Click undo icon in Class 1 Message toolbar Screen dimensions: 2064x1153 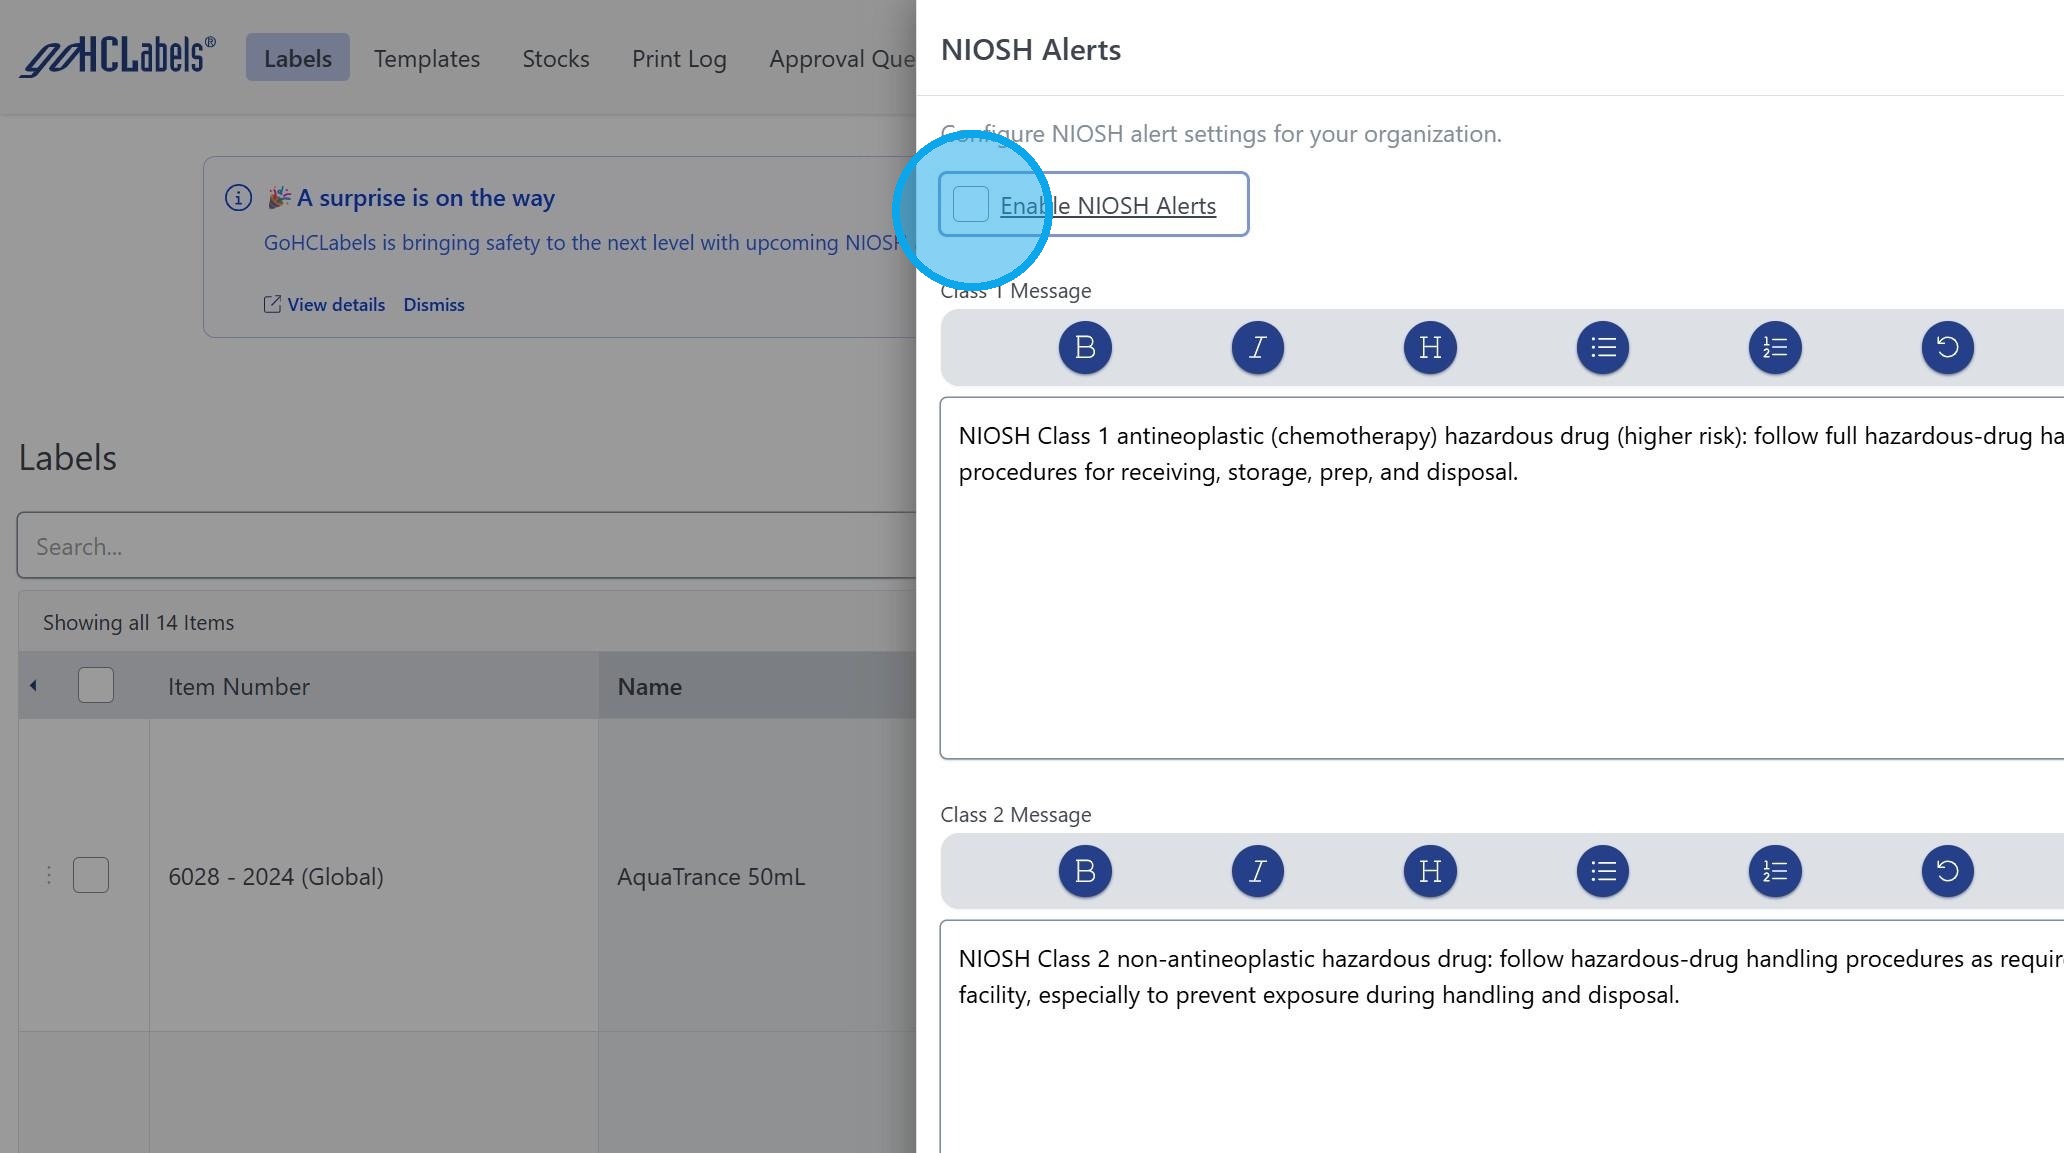[x=1947, y=347]
